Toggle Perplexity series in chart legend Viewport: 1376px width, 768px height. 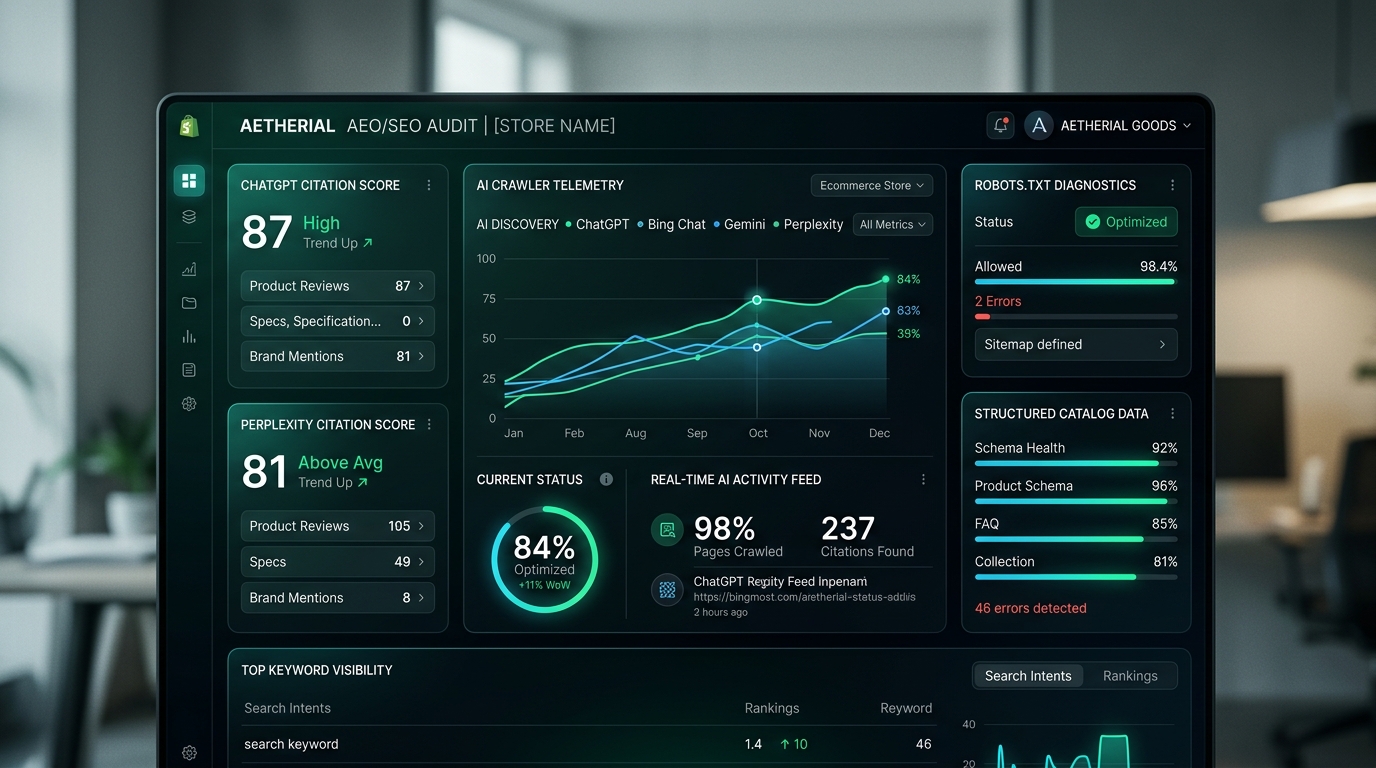[808, 224]
